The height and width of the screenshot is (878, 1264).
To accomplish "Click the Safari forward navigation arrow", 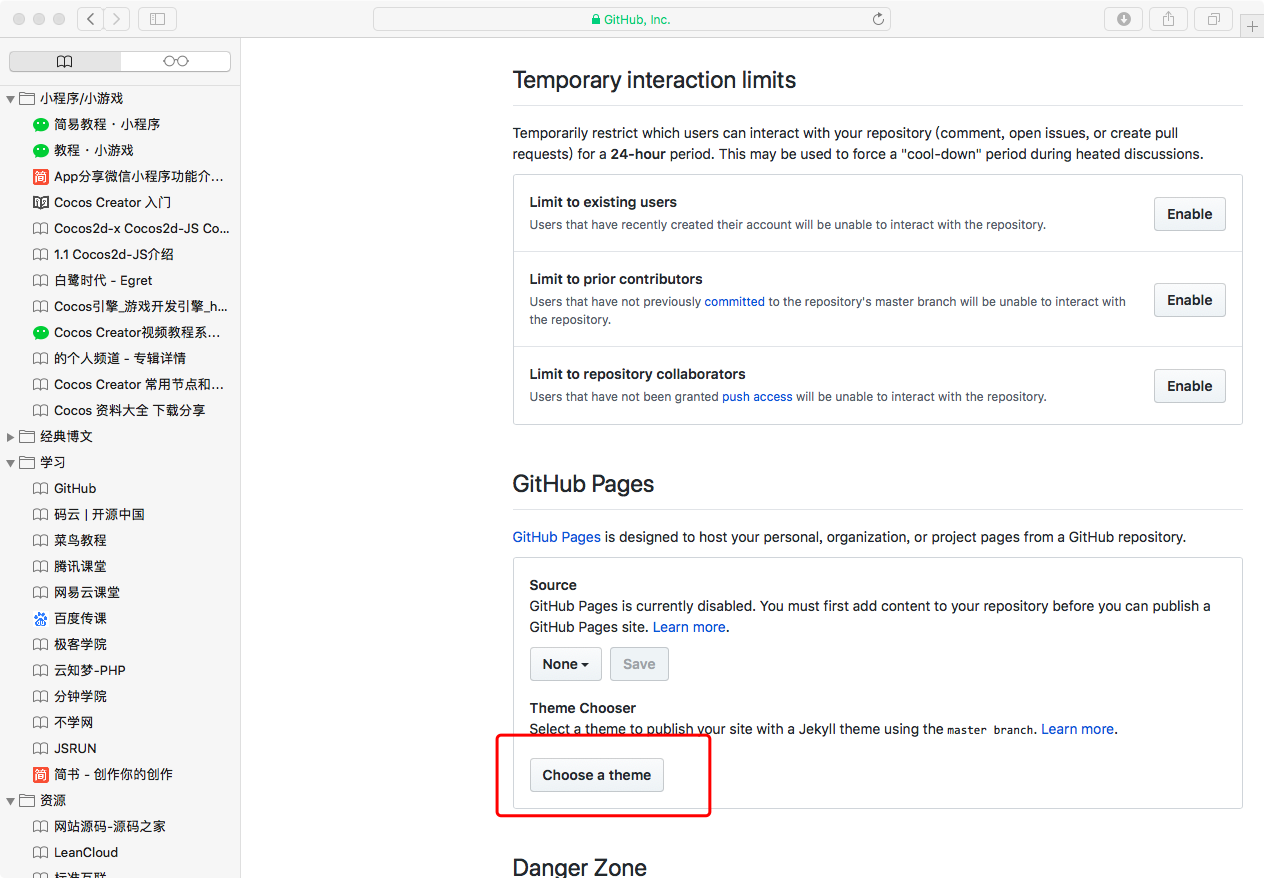I will (x=117, y=19).
